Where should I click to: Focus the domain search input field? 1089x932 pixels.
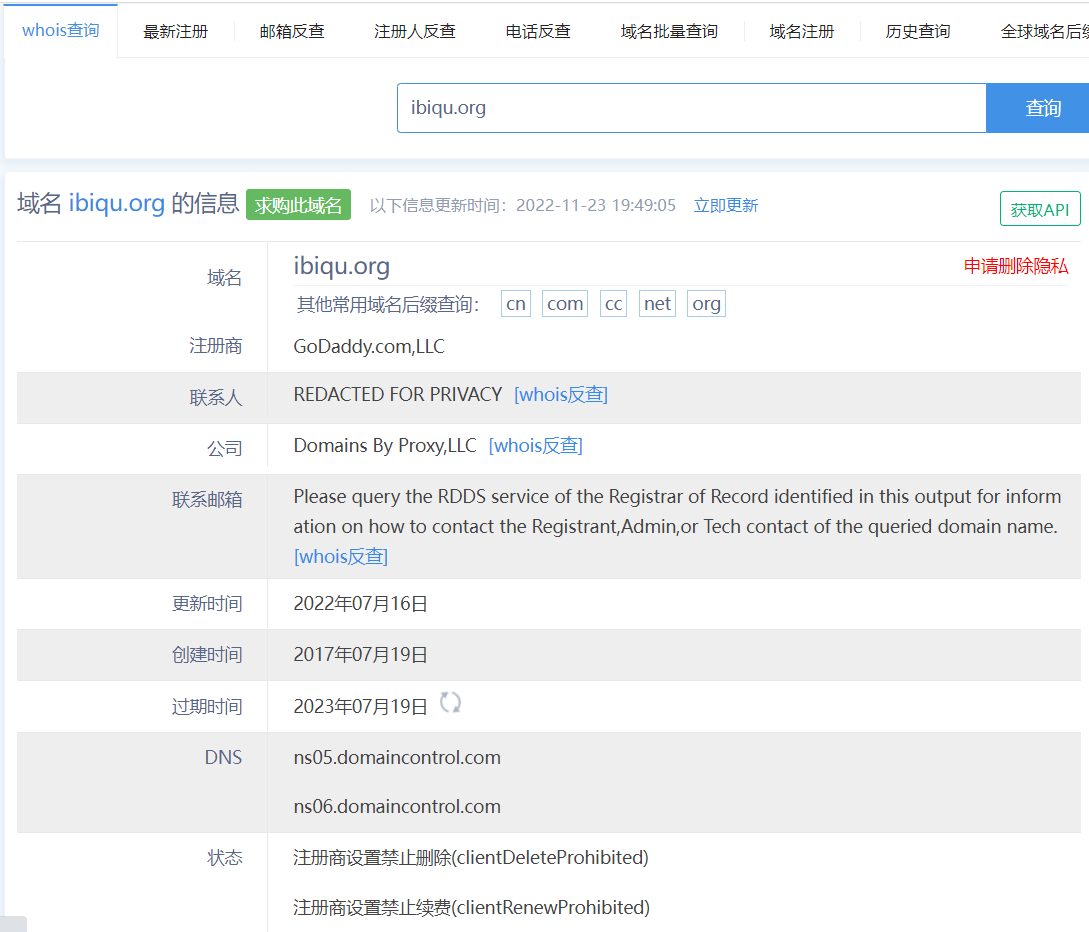click(692, 108)
